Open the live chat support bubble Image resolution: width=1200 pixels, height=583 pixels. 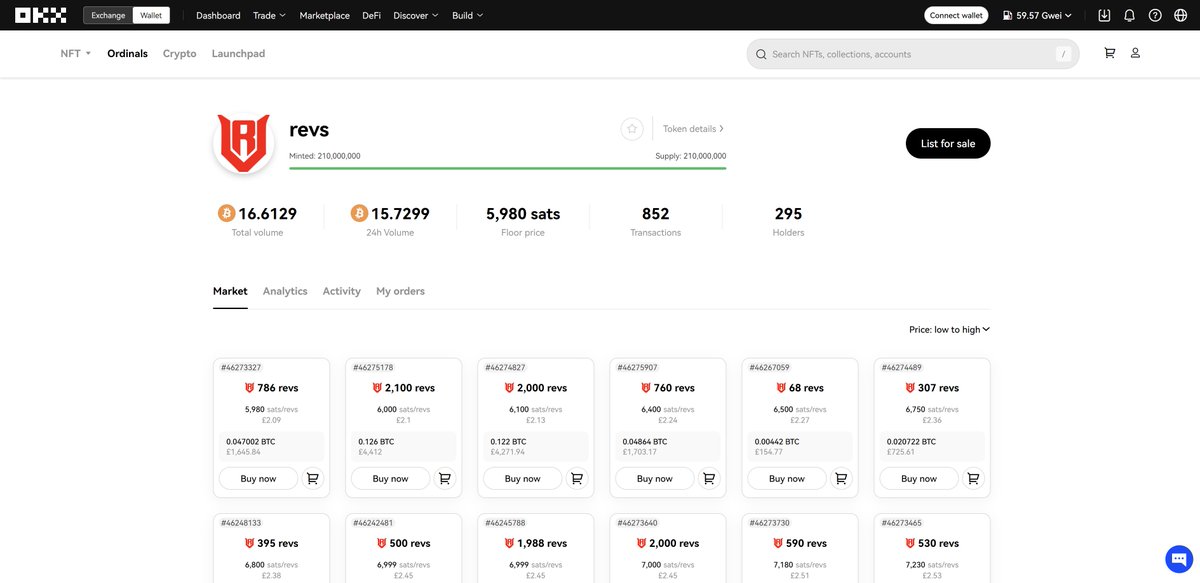[1179, 558]
